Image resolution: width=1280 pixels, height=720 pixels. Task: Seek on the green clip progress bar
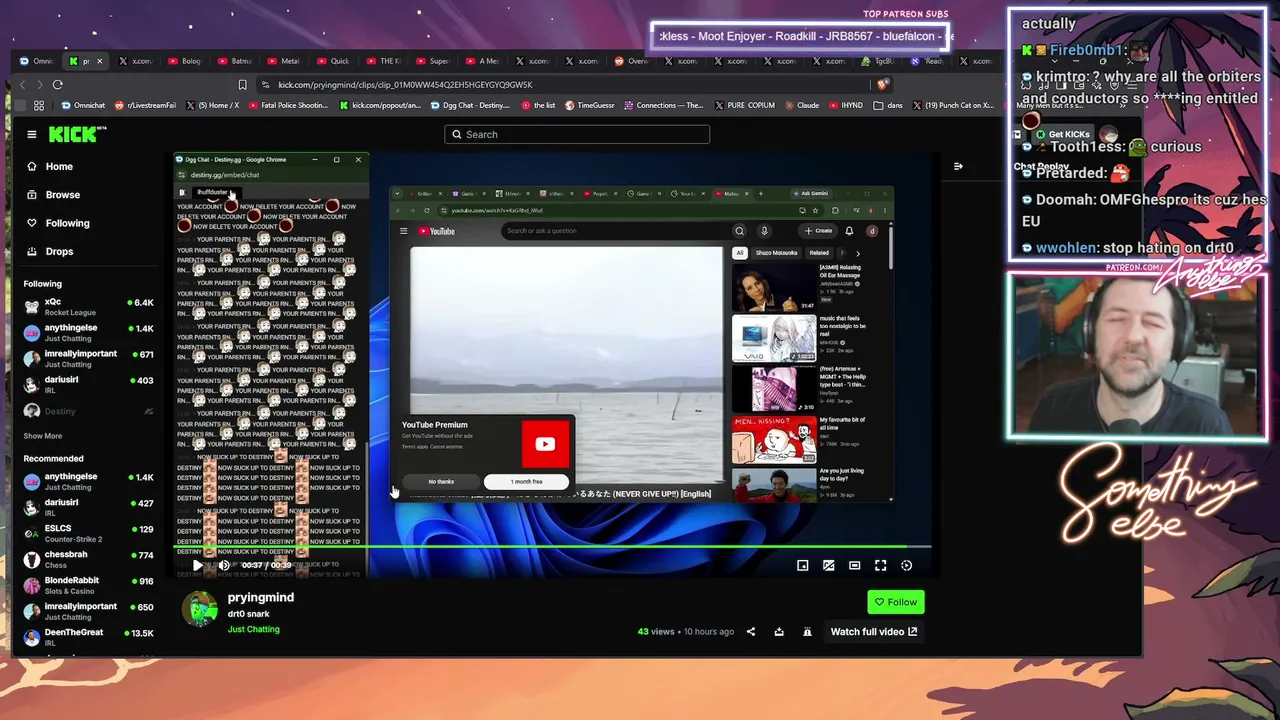pos(554,547)
